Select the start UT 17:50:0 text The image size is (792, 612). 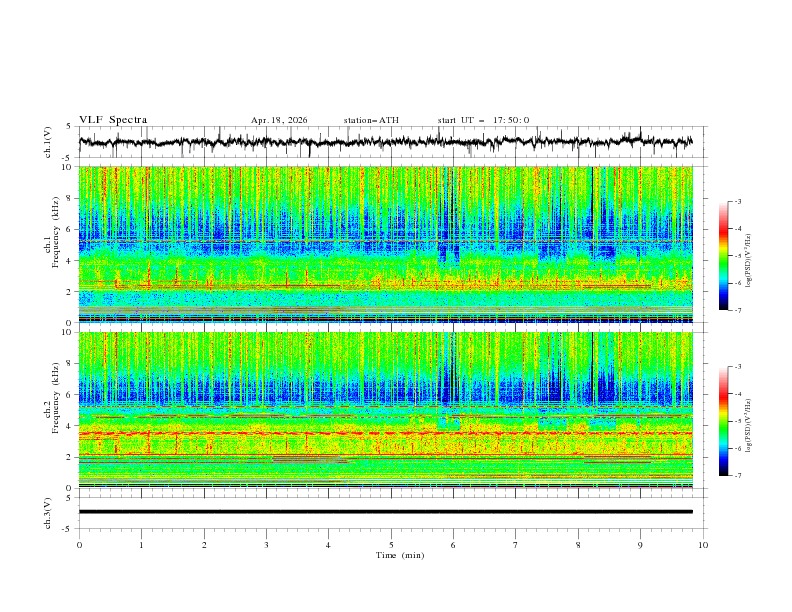pyautogui.click(x=483, y=120)
